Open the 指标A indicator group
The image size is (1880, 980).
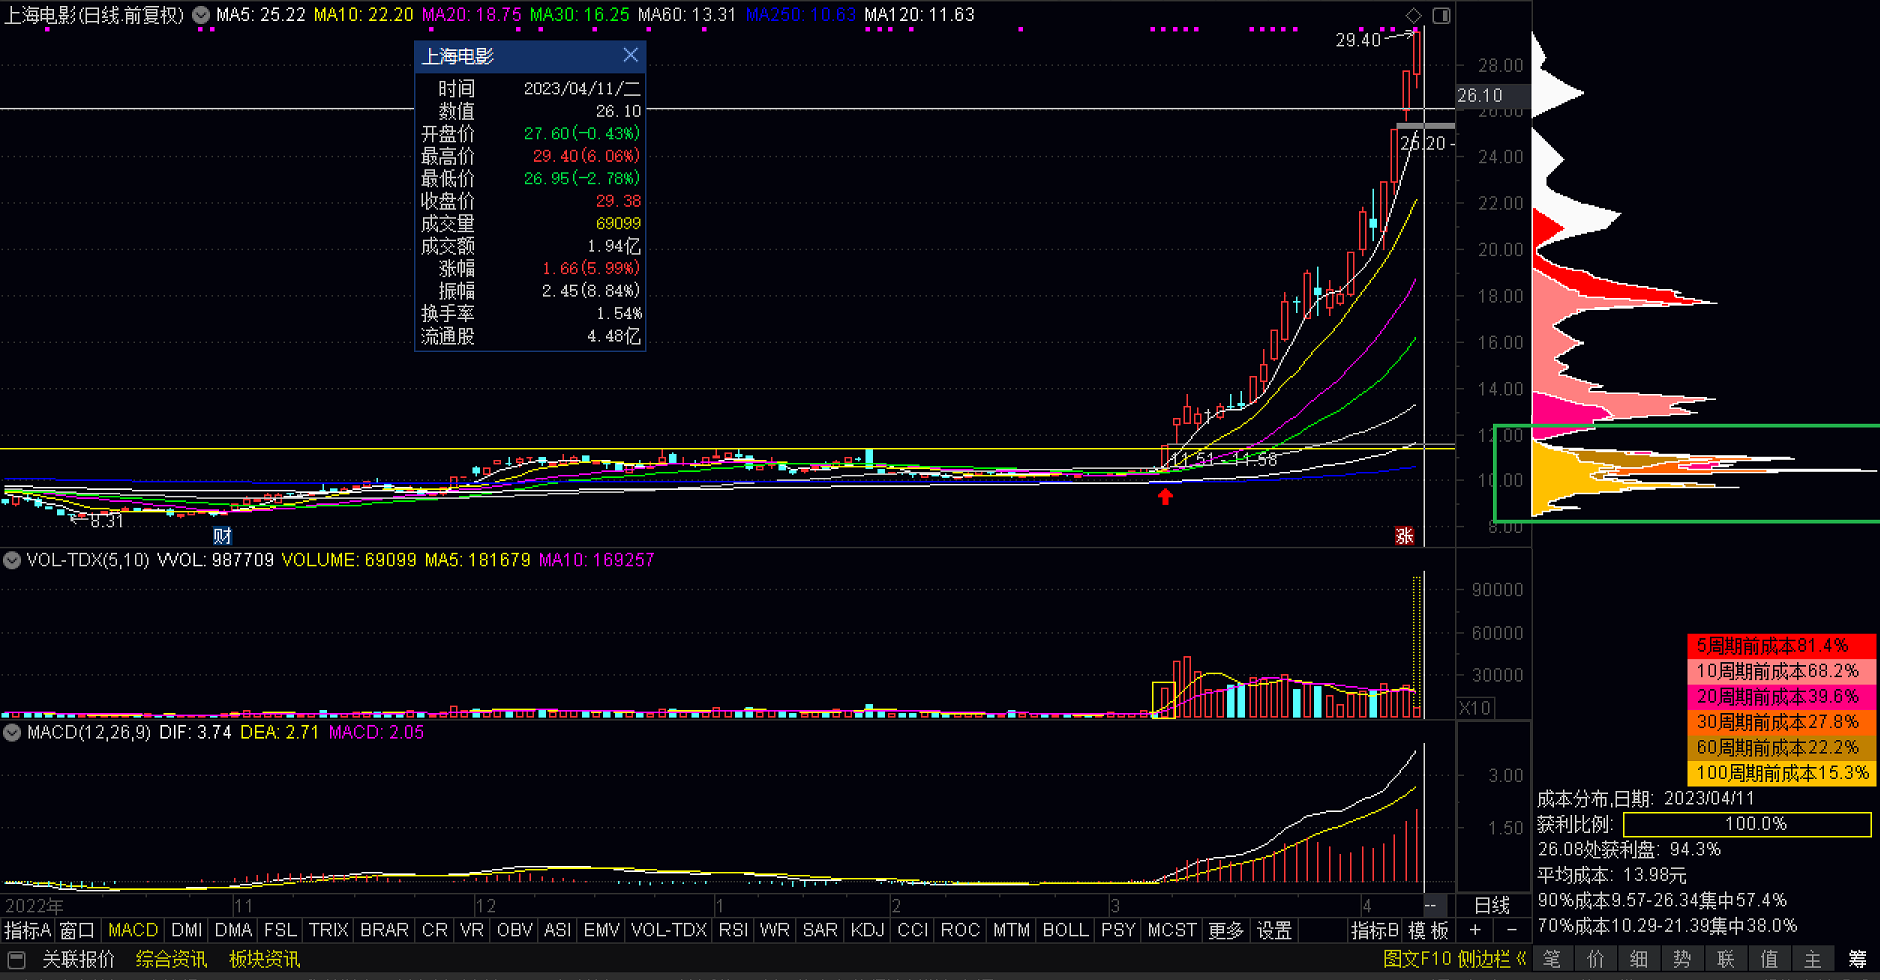(27, 930)
